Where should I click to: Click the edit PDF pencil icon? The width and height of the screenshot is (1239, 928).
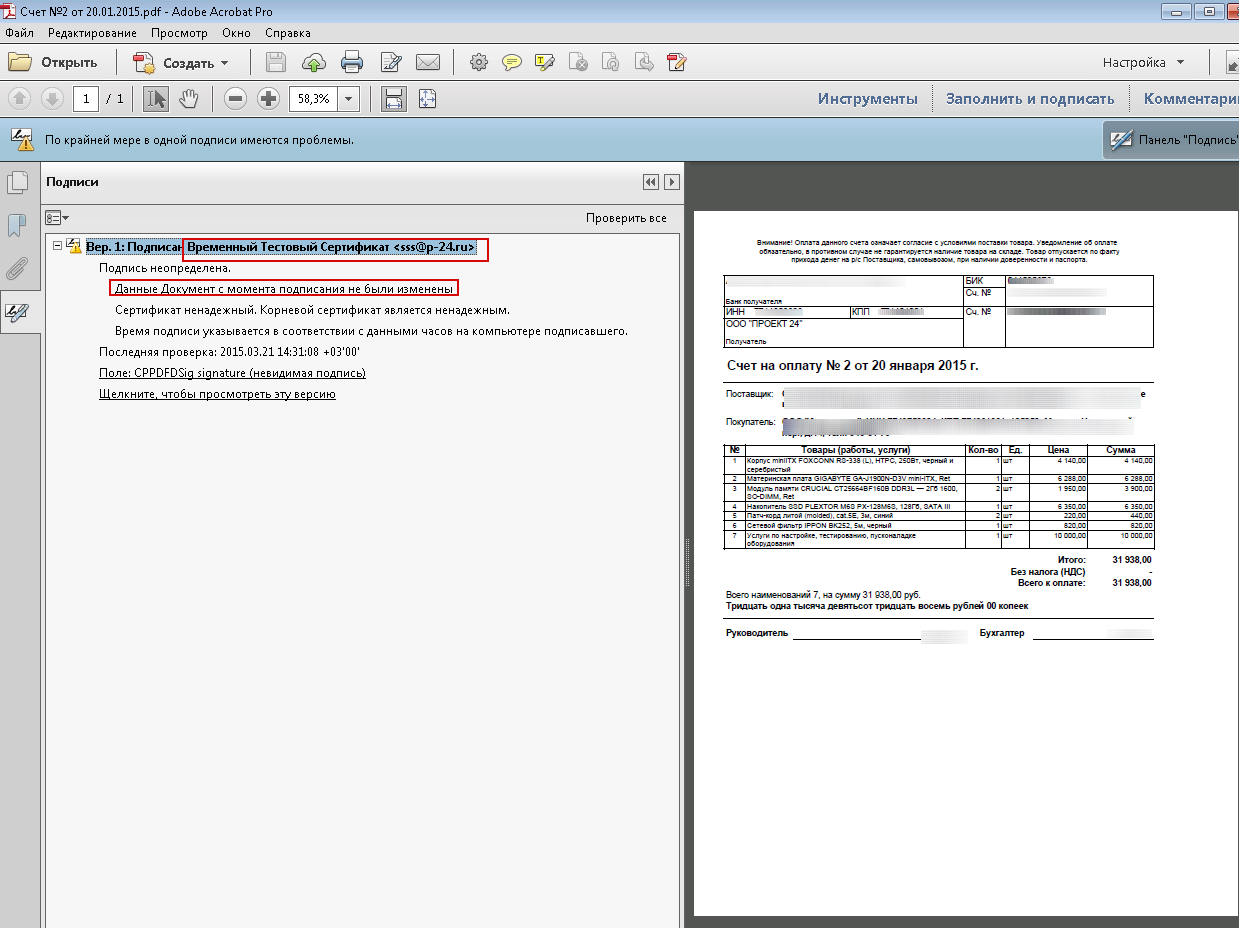[x=677, y=62]
